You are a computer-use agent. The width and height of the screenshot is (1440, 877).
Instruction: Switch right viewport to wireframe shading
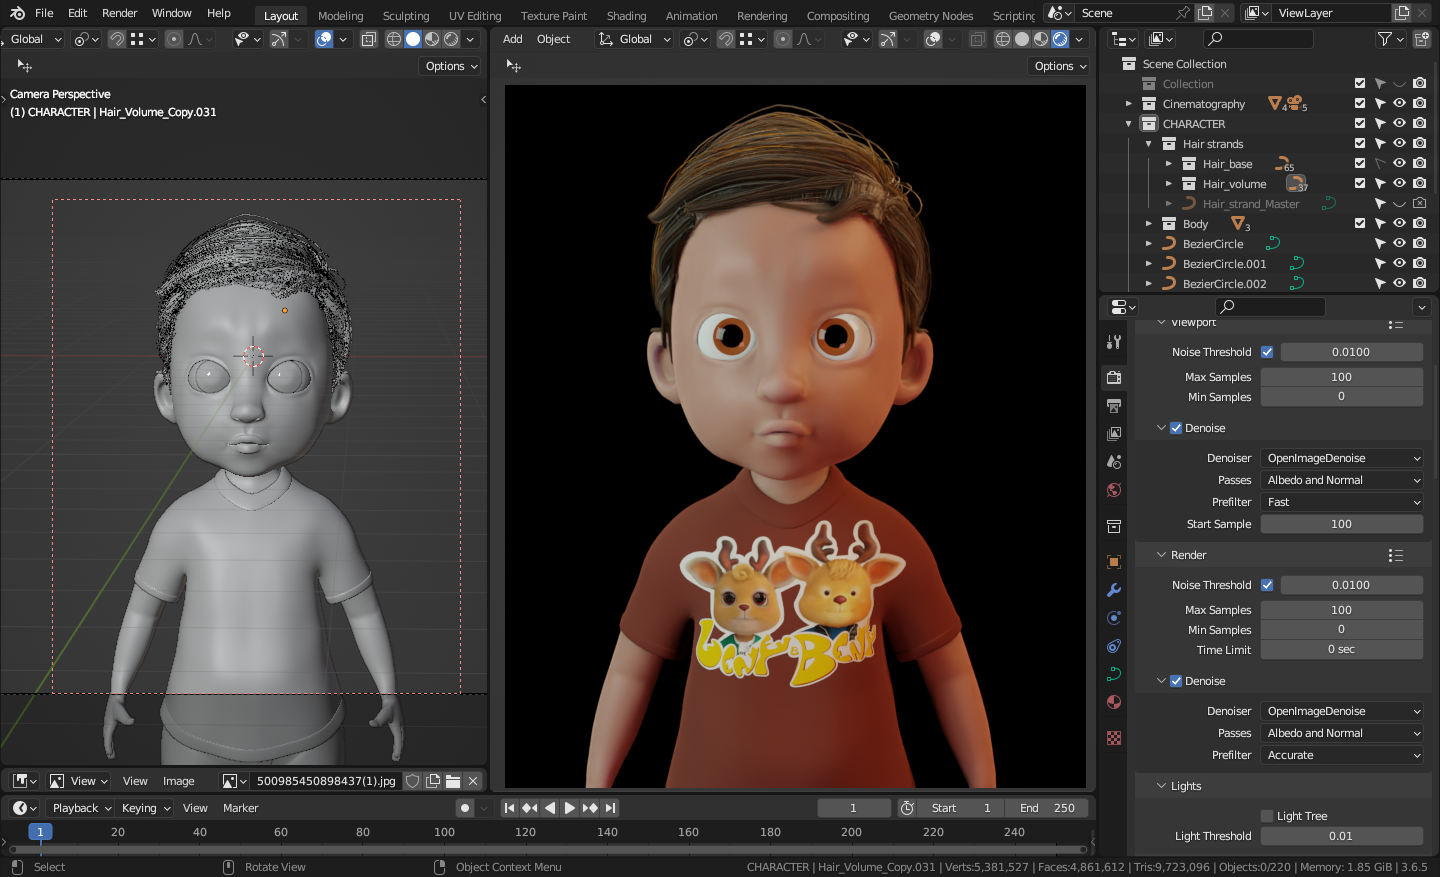[x=1002, y=39]
